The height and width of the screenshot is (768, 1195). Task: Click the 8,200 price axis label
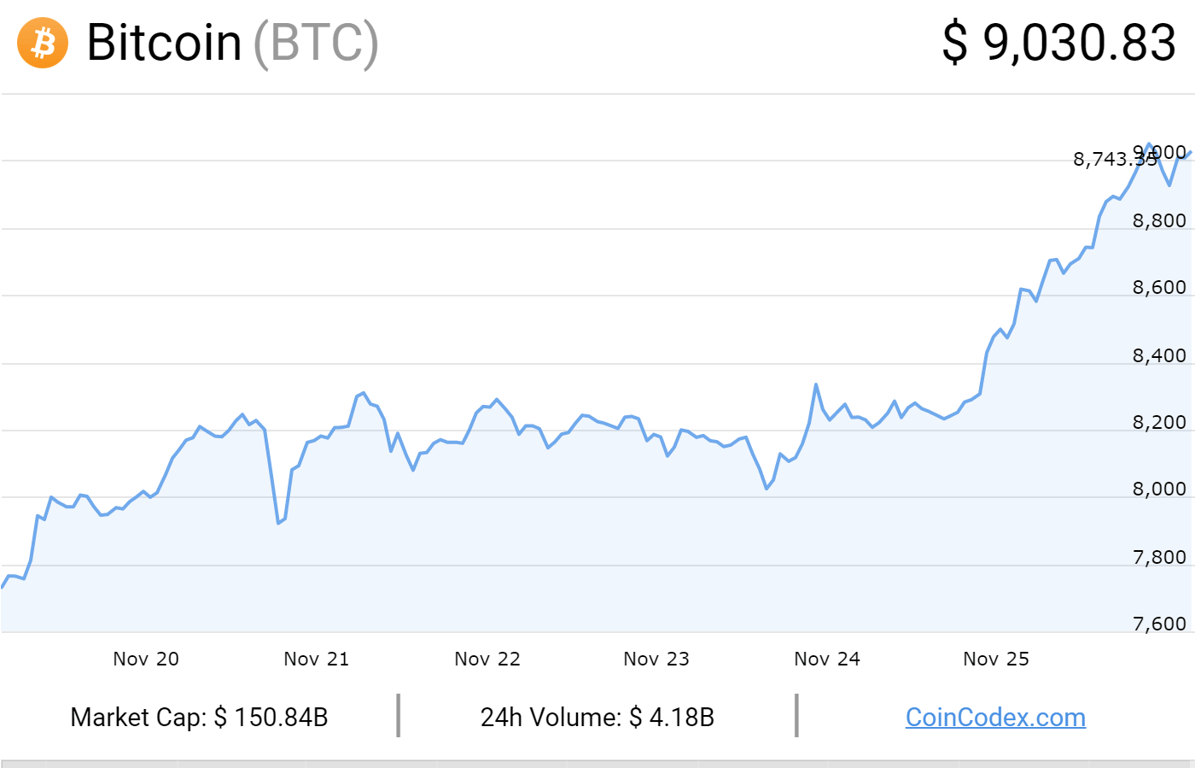(1159, 423)
